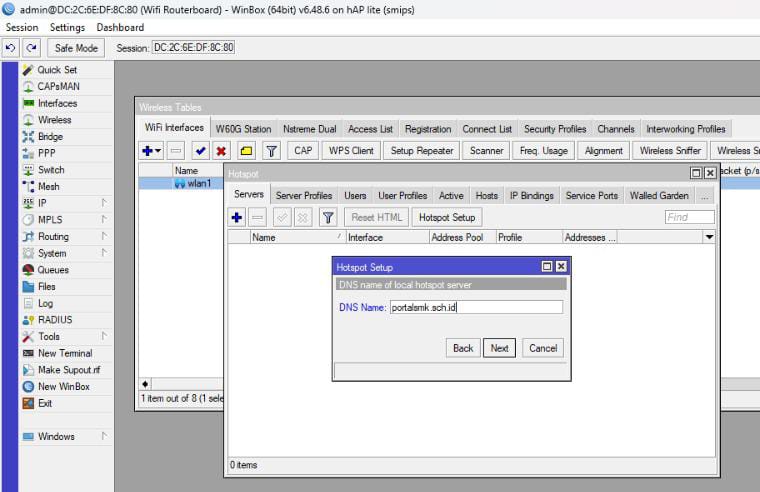Switch to the User Profiles tab

pos(403,196)
